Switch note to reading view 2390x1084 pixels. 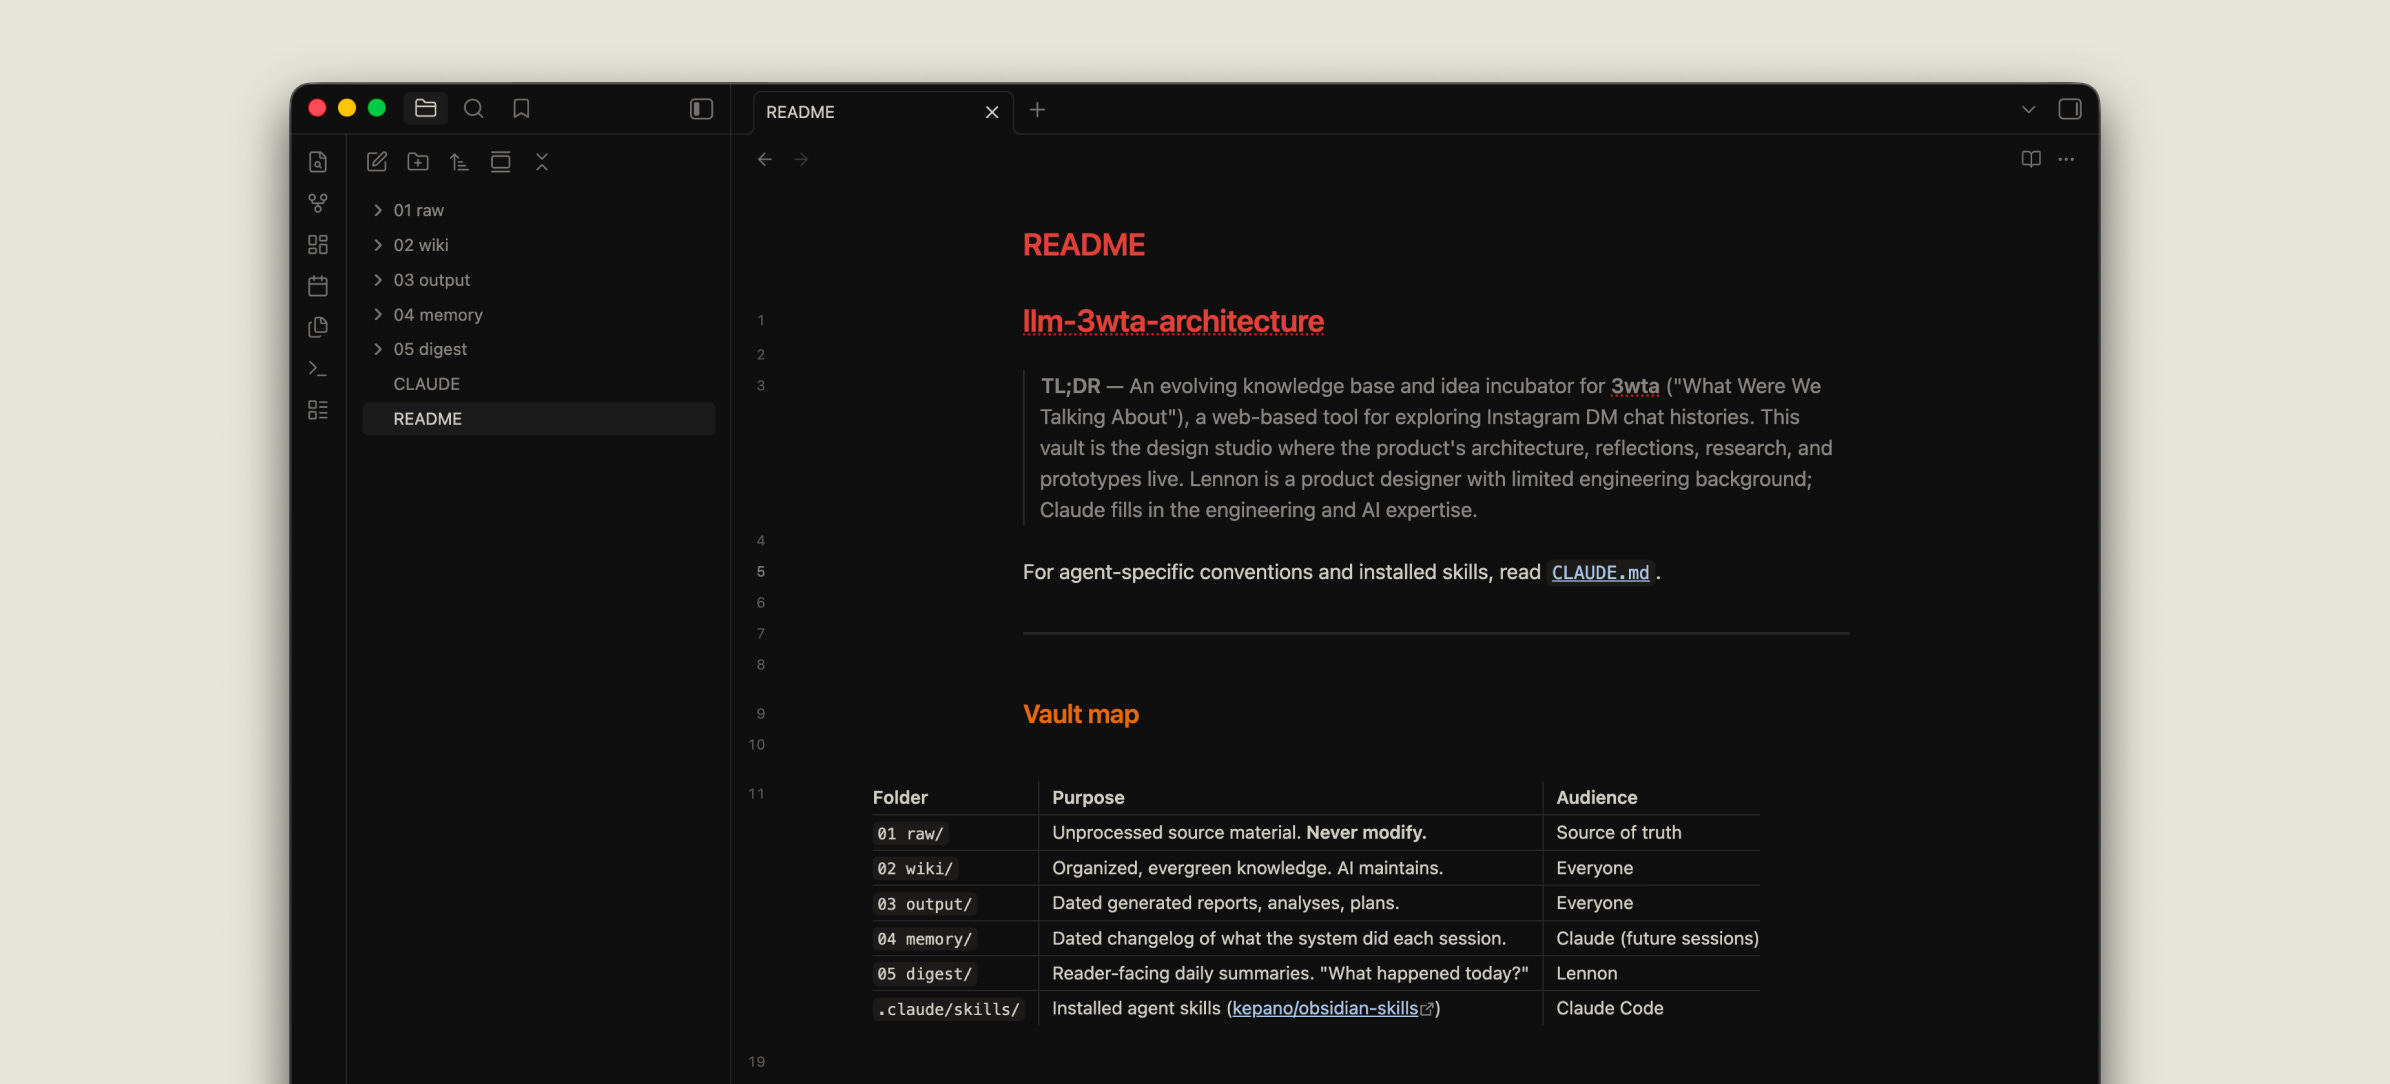click(x=2031, y=159)
